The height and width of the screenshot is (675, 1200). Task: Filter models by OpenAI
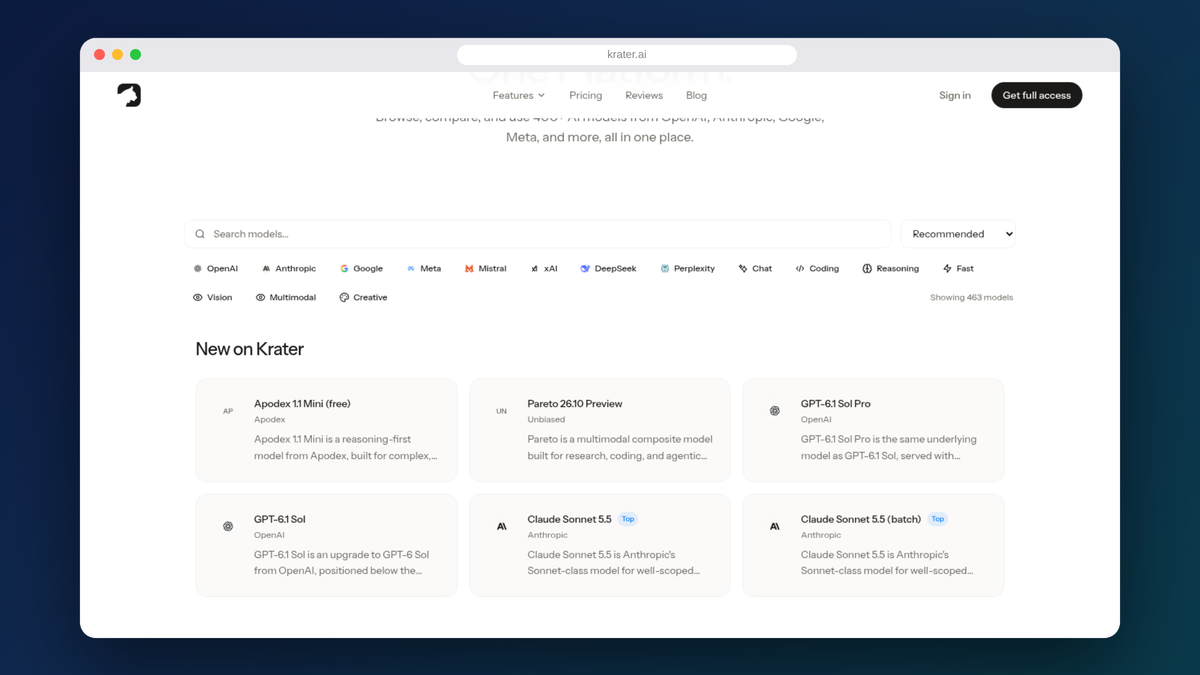click(x=216, y=269)
